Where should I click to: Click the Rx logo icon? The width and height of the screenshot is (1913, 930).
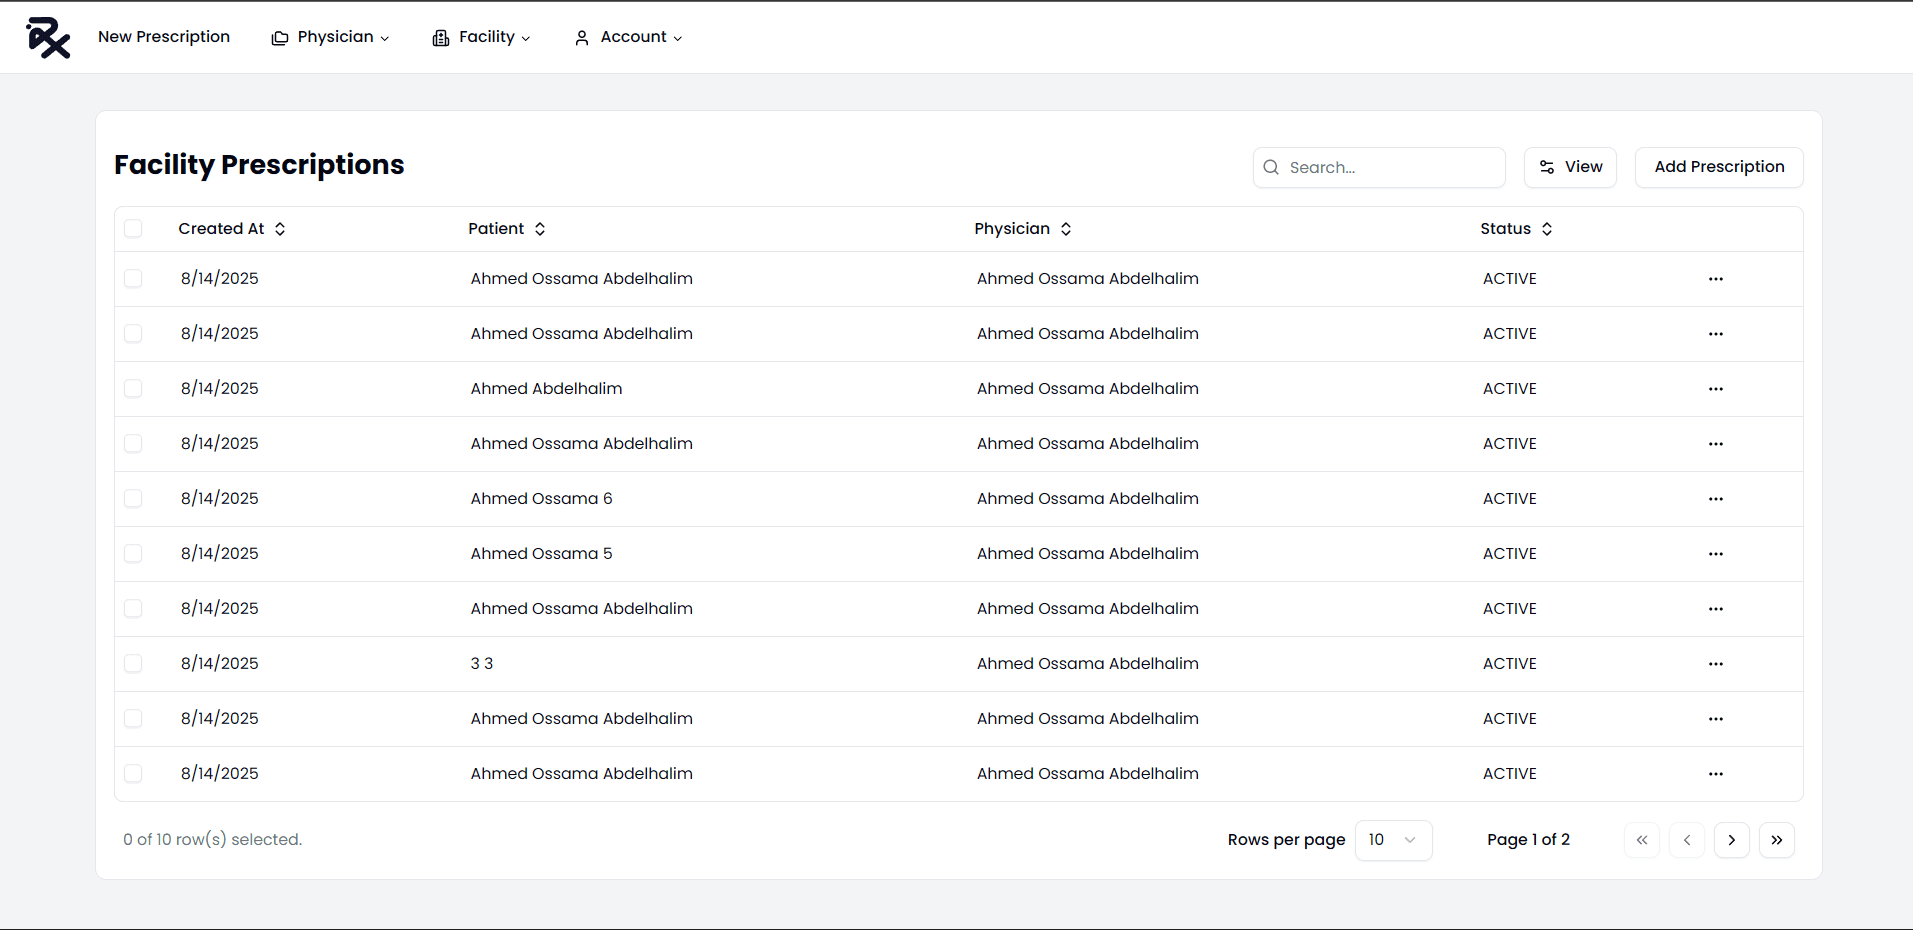[x=48, y=38]
